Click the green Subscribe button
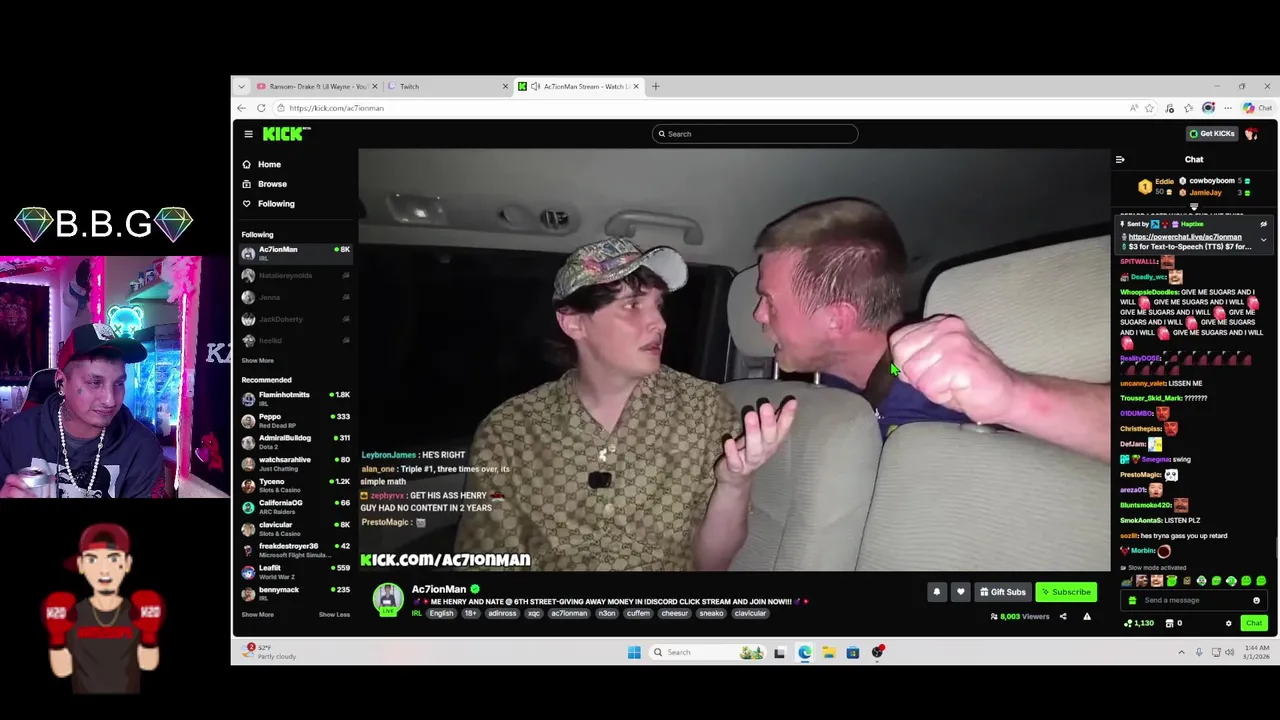 (1065, 592)
